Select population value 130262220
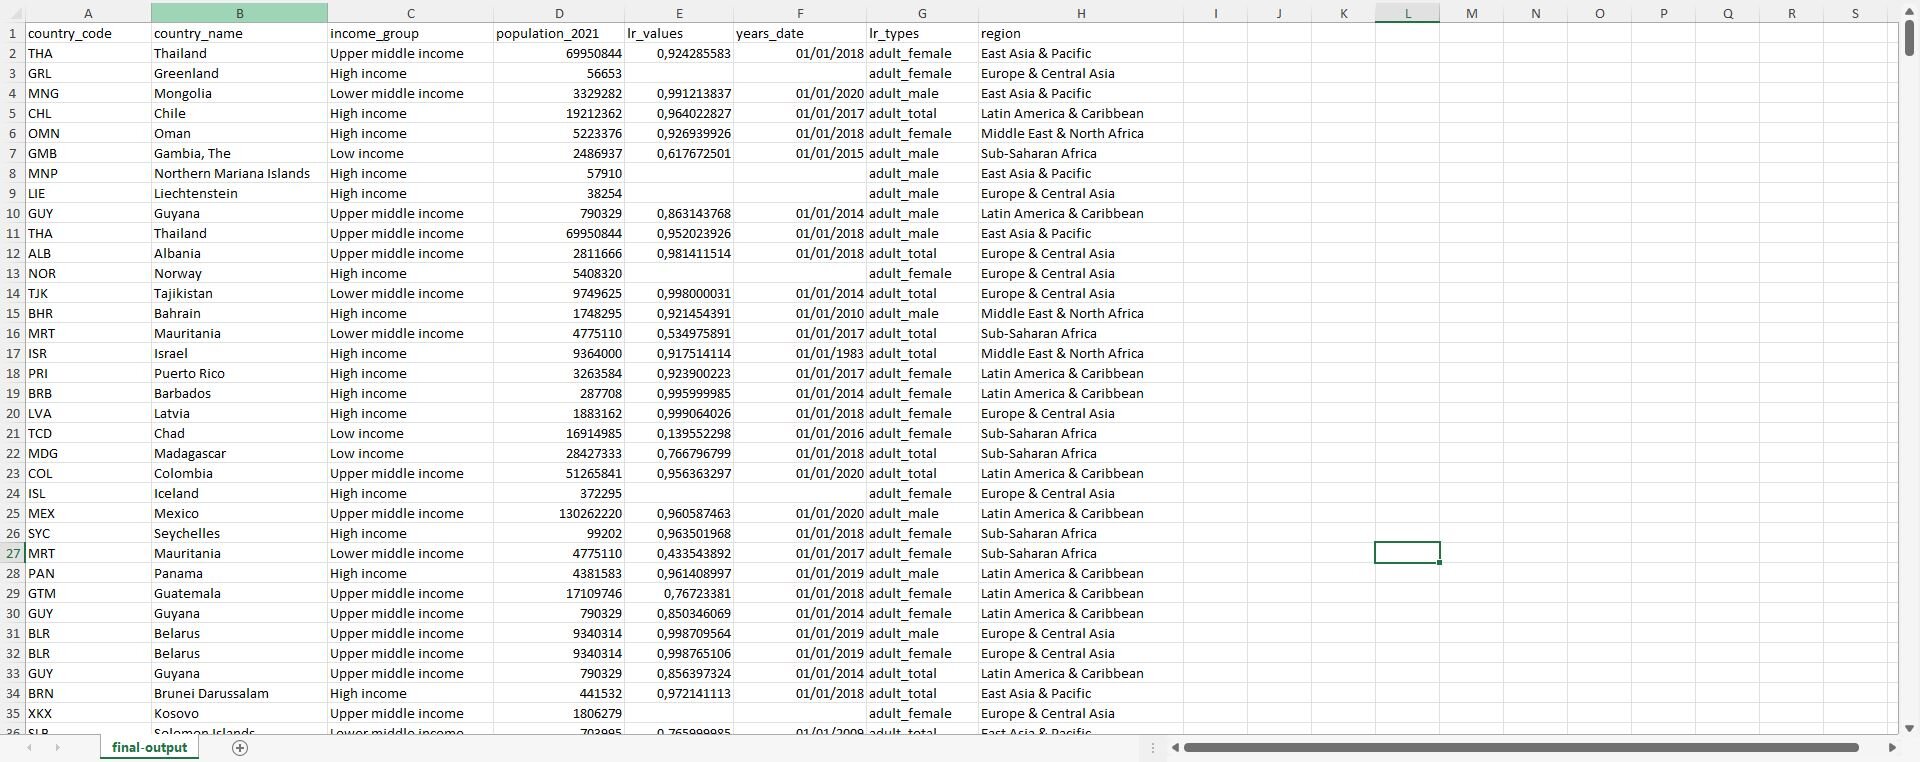 pyautogui.click(x=559, y=513)
